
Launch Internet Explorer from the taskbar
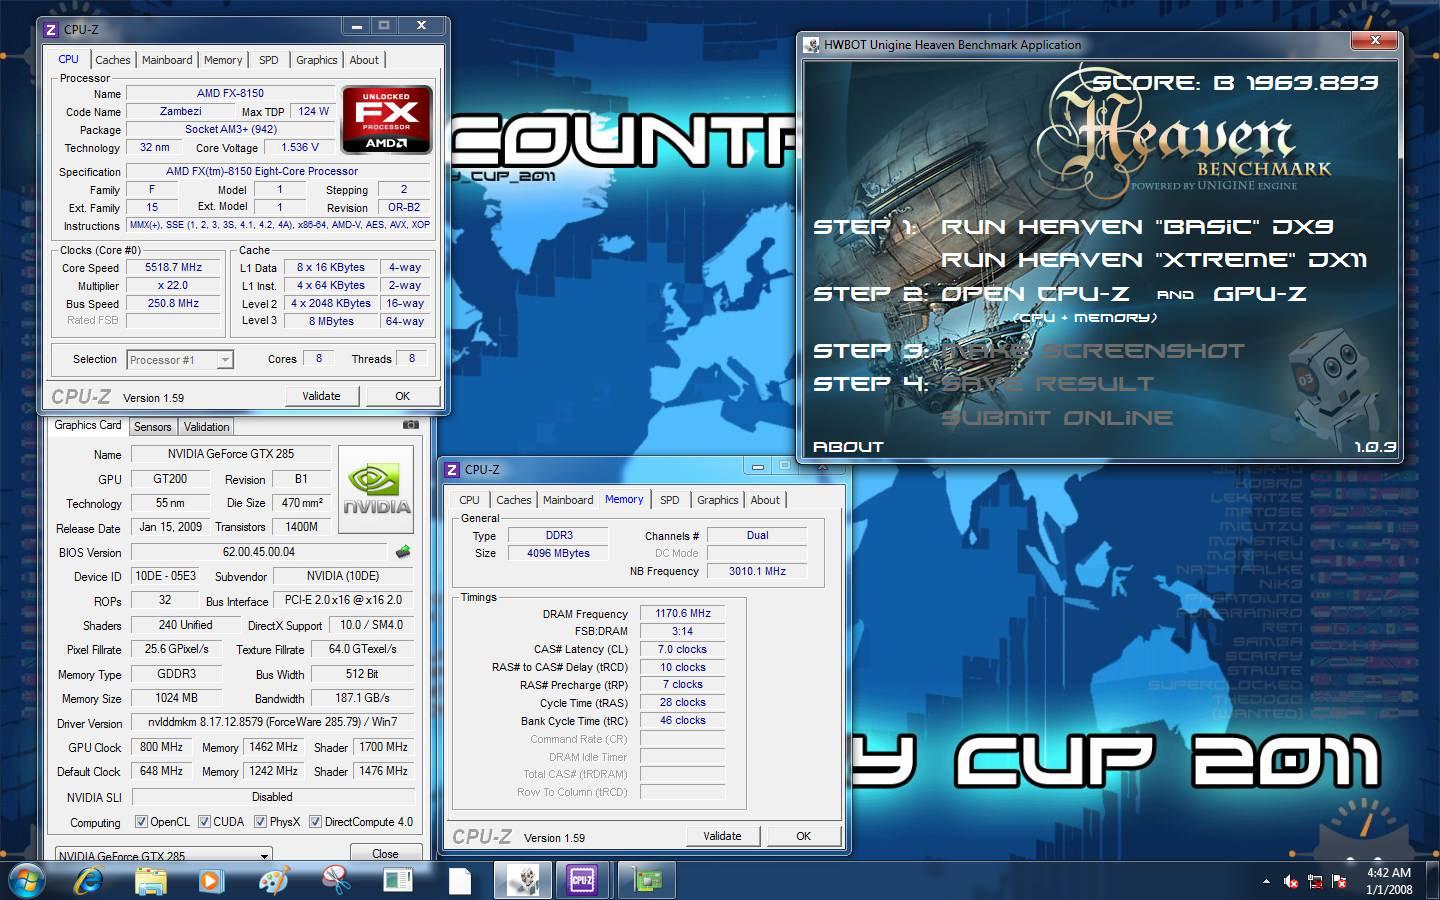point(89,880)
